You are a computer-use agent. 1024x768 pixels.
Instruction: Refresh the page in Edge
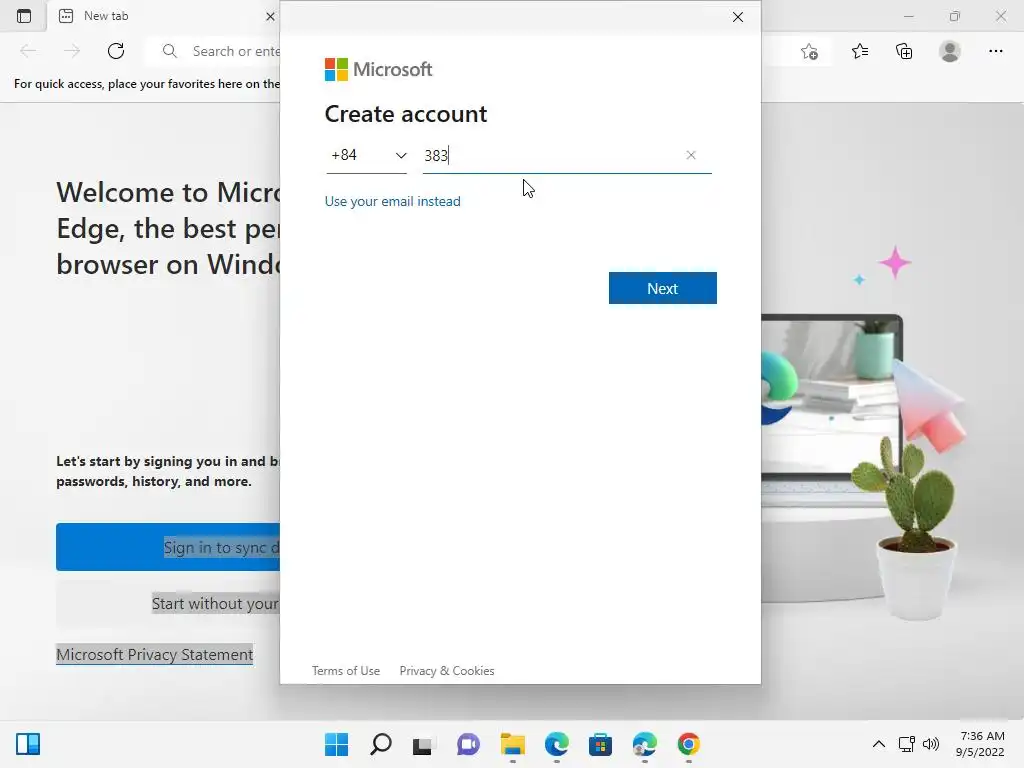[x=116, y=51]
